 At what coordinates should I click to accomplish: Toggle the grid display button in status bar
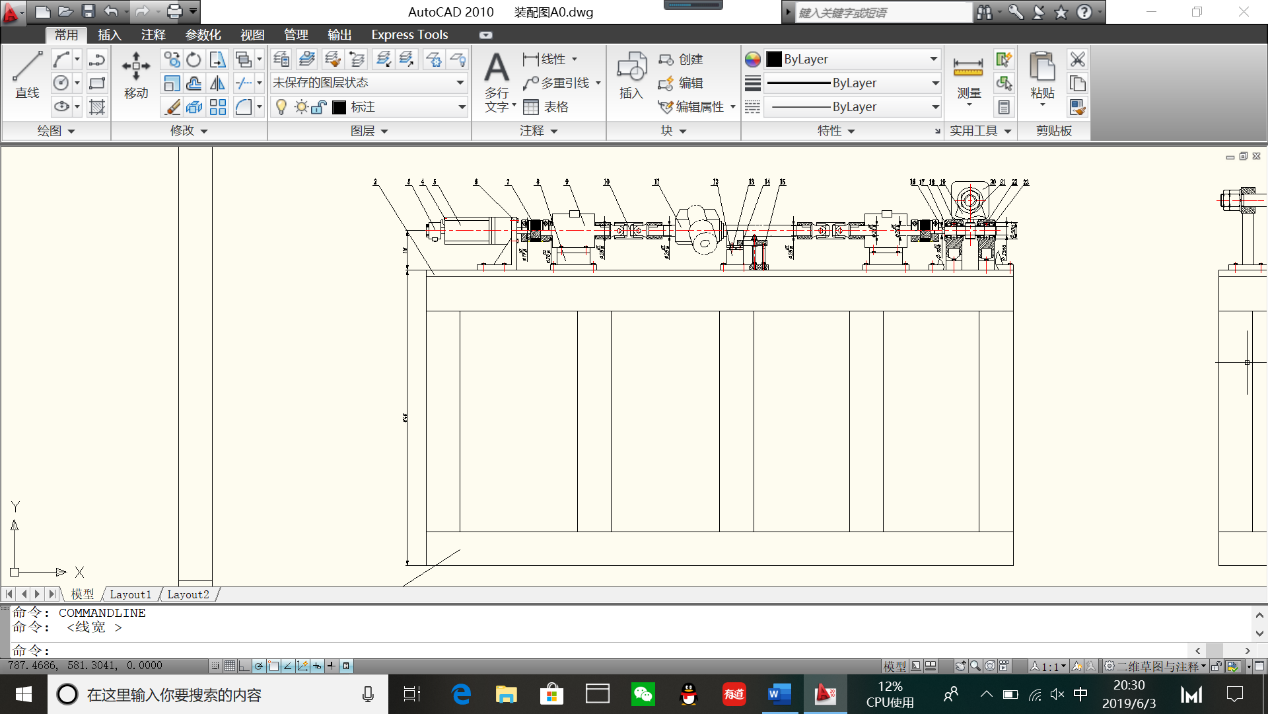(x=230, y=666)
